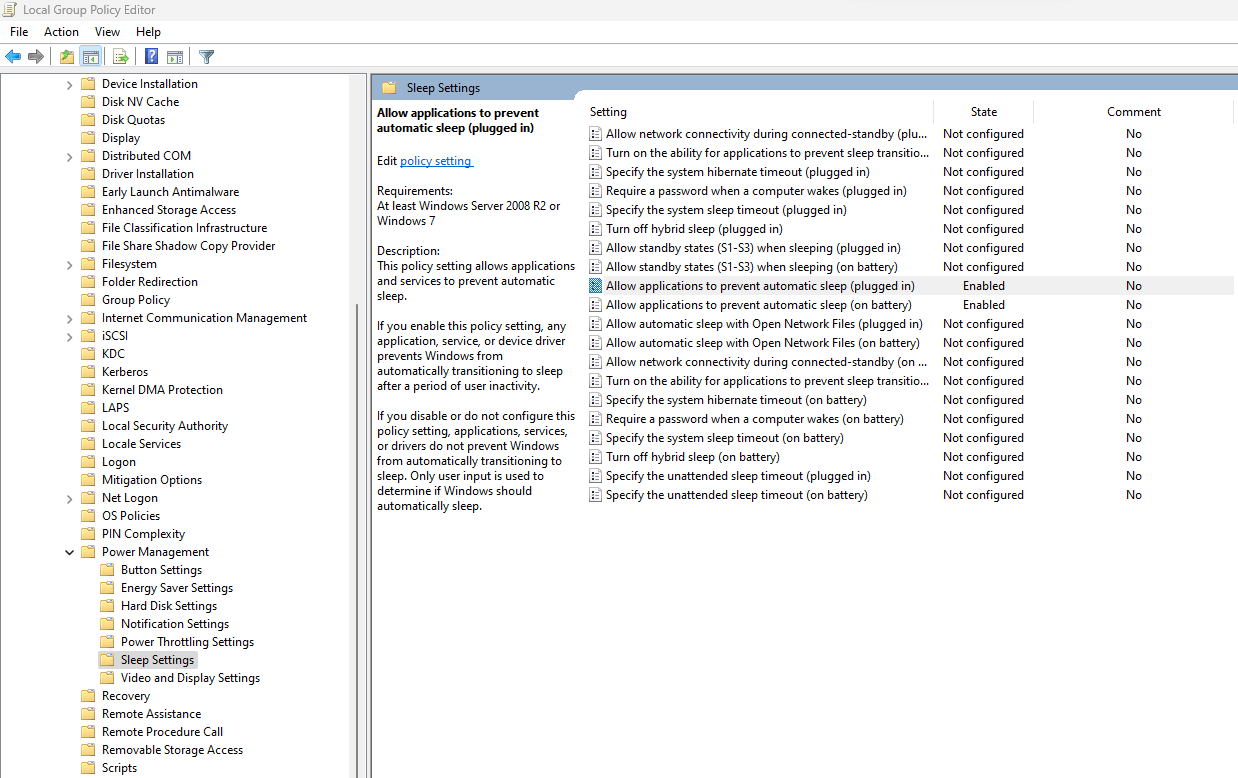Sort by the Comment column header
The image size is (1238, 778).
[1134, 112]
